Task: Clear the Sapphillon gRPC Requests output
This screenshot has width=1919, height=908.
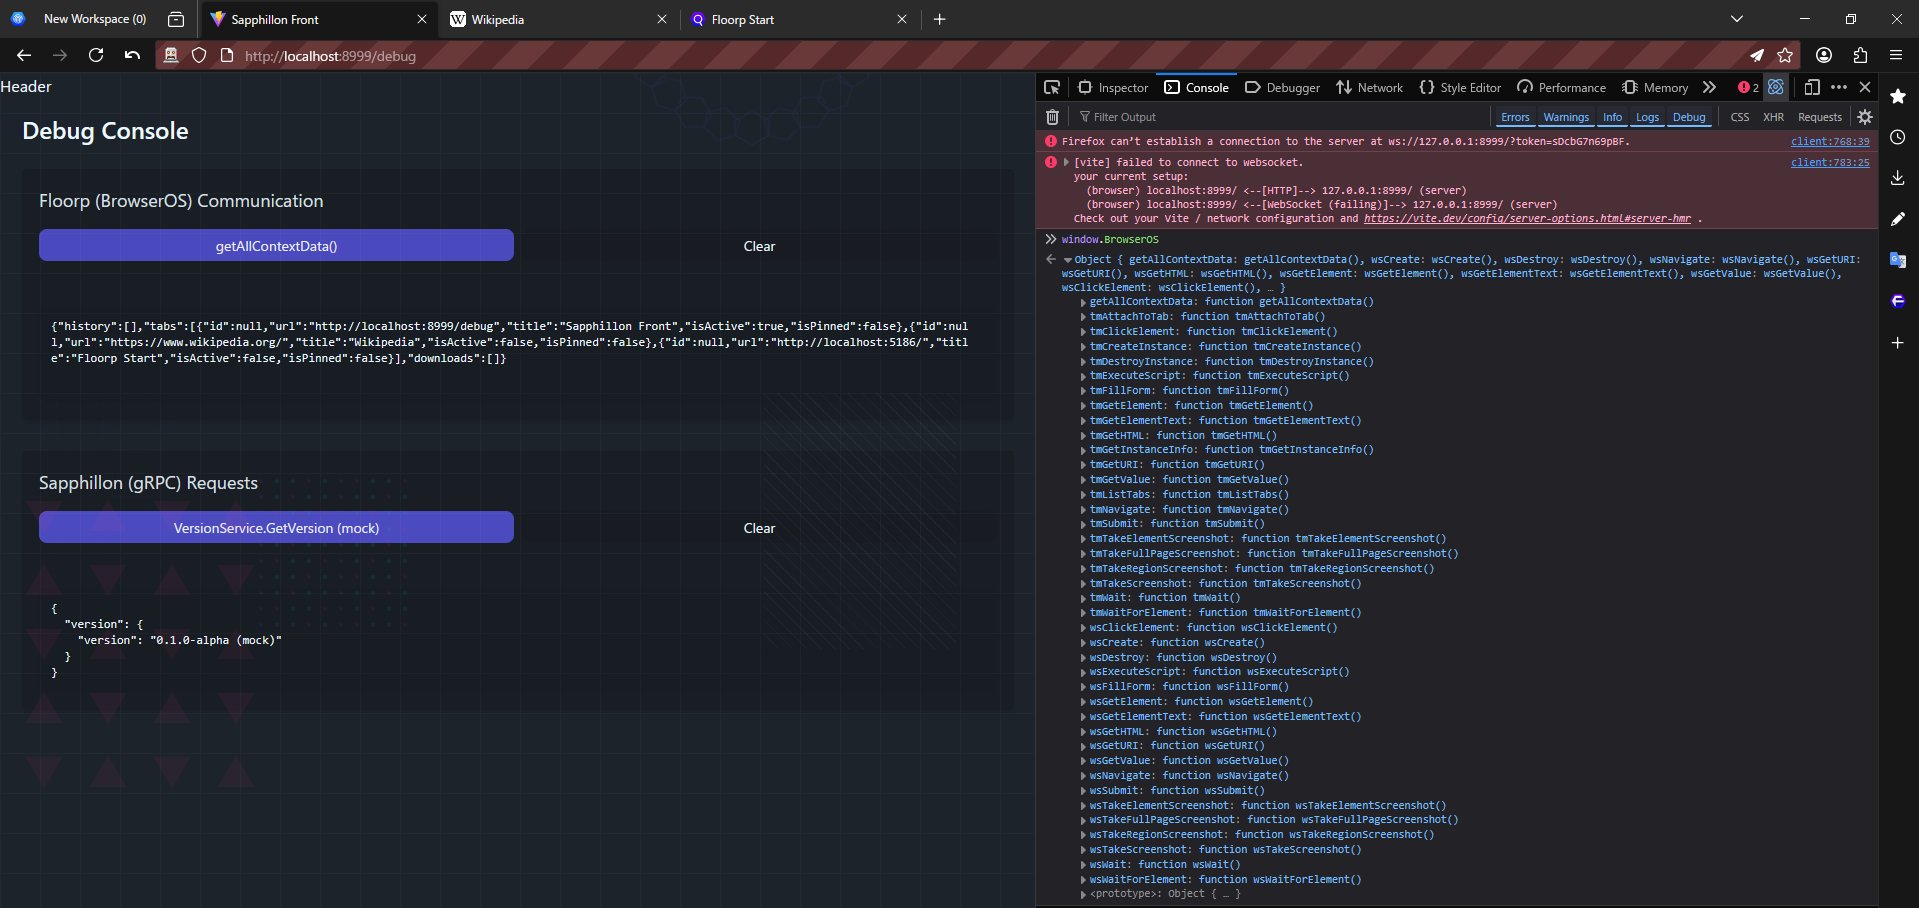Action: [x=759, y=527]
